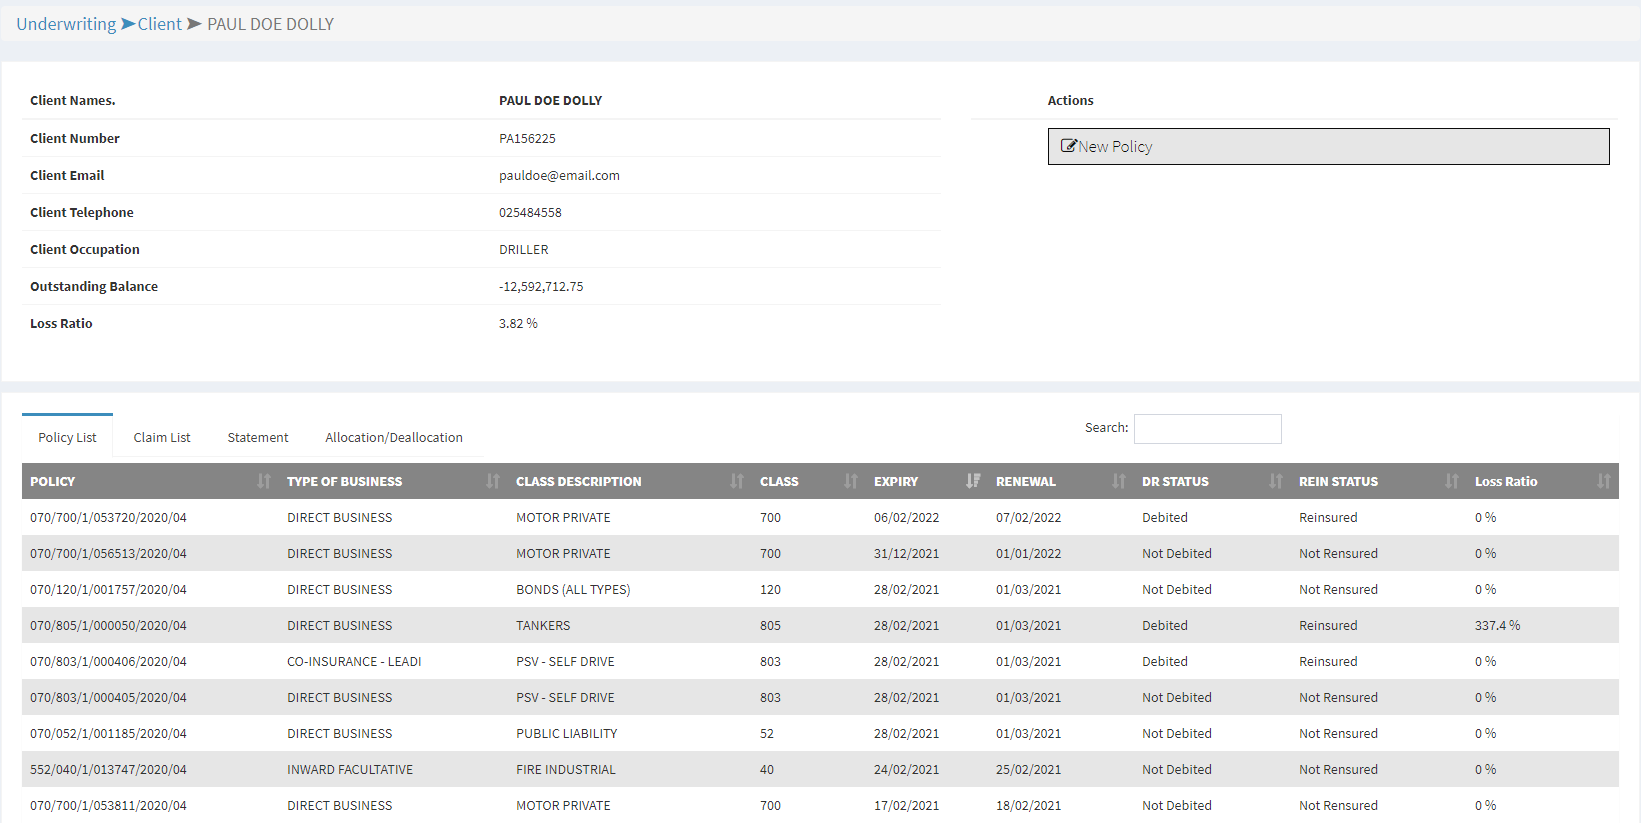Sort by DR STATUS arrows icon
The image size is (1641, 823).
click(x=1276, y=481)
